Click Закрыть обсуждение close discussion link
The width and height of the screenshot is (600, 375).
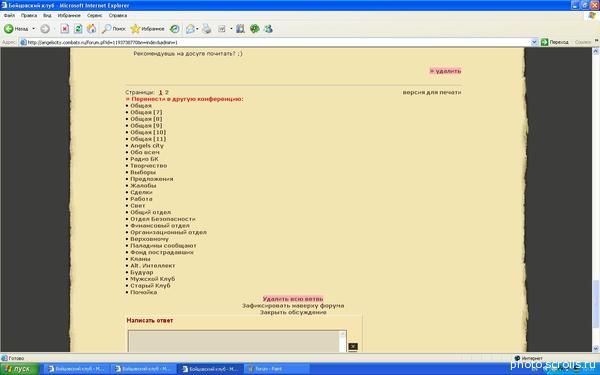[293, 312]
